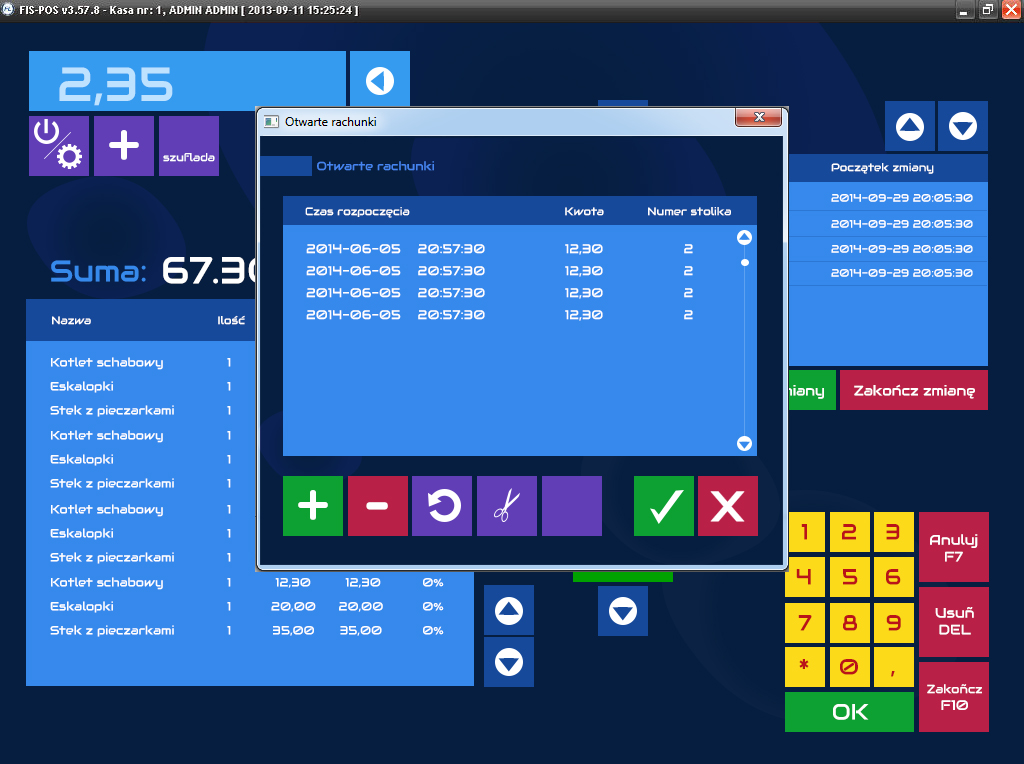Tap the asterisk keypad key
This screenshot has height=764, width=1024.
[805, 667]
